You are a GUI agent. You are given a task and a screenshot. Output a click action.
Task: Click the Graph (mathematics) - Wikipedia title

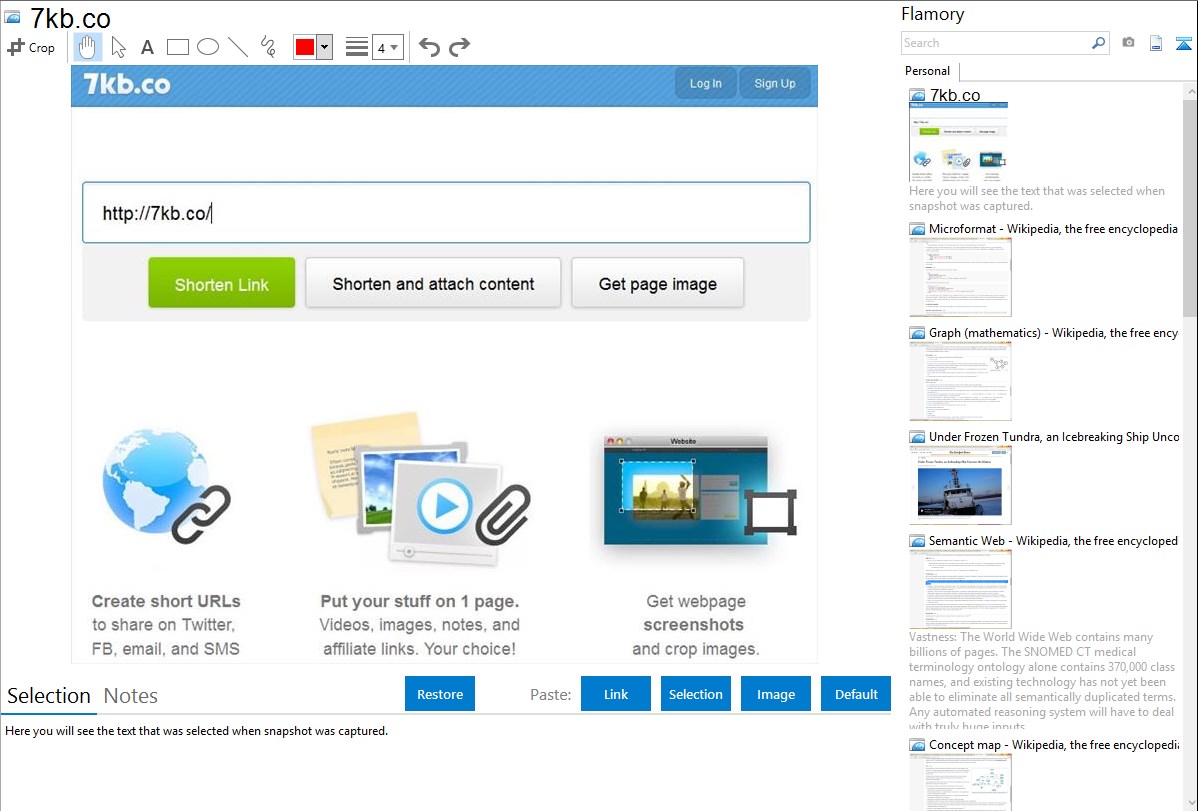[x=1053, y=333]
